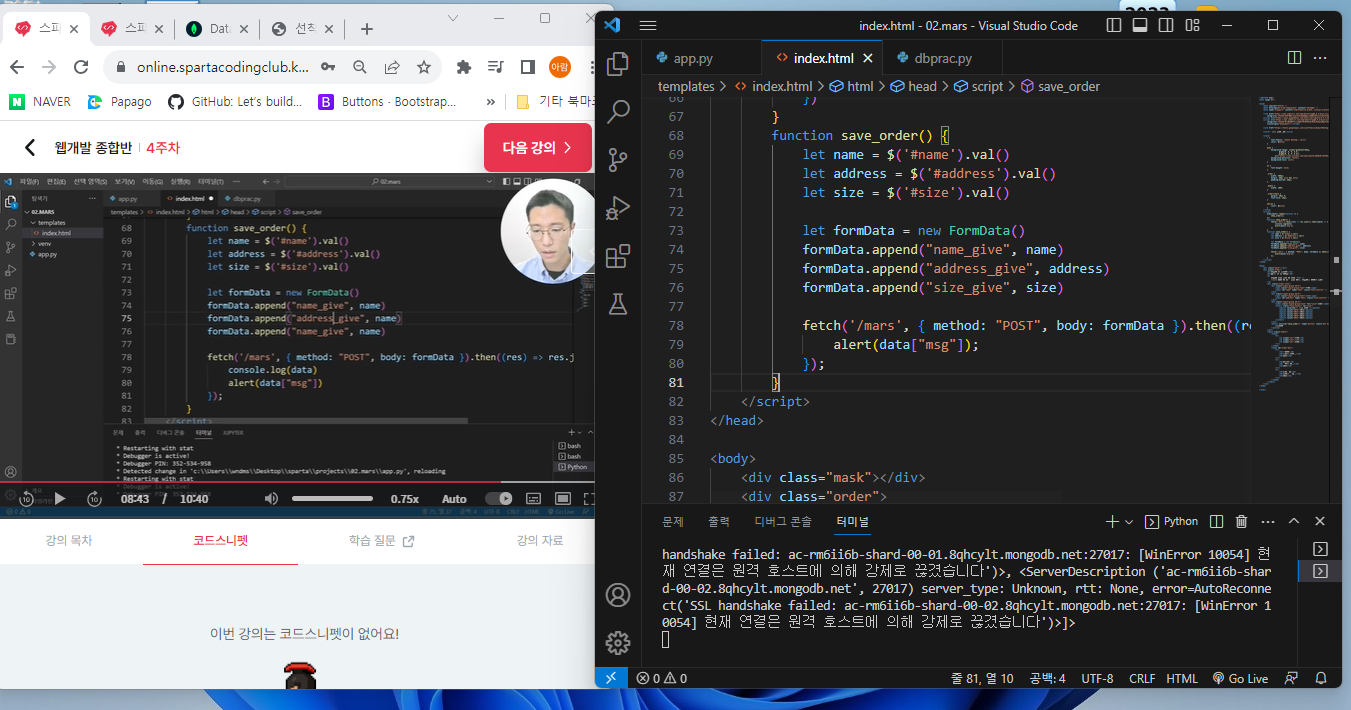Toggle video captions button
The width and height of the screenshot is (1351, 710).
[533, 498]
